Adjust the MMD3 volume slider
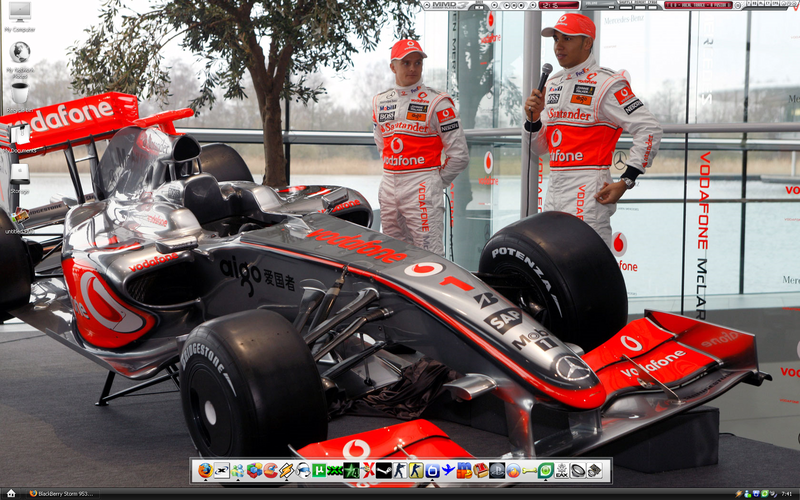800x500 pixels. (601, 7)
